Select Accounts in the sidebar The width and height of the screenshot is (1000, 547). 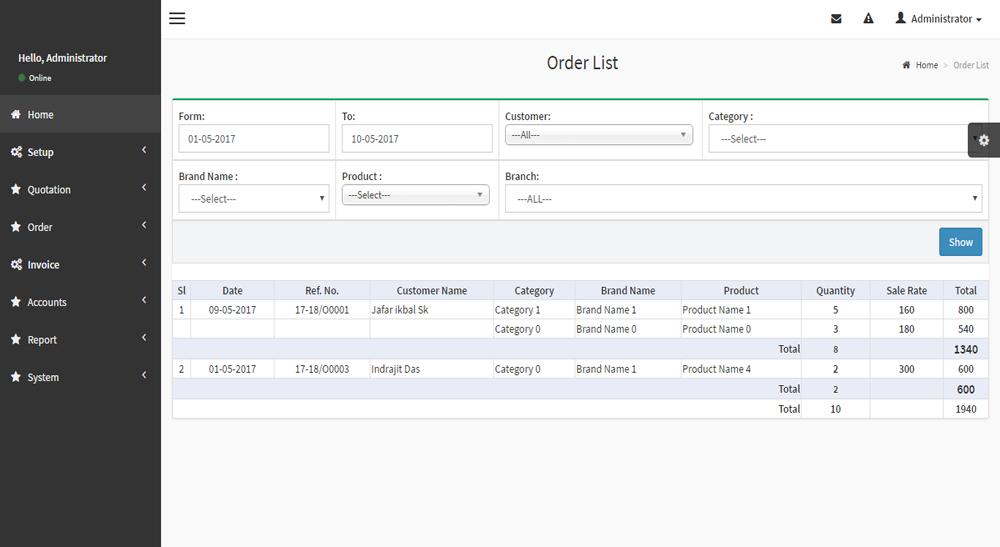click(80, 302)
